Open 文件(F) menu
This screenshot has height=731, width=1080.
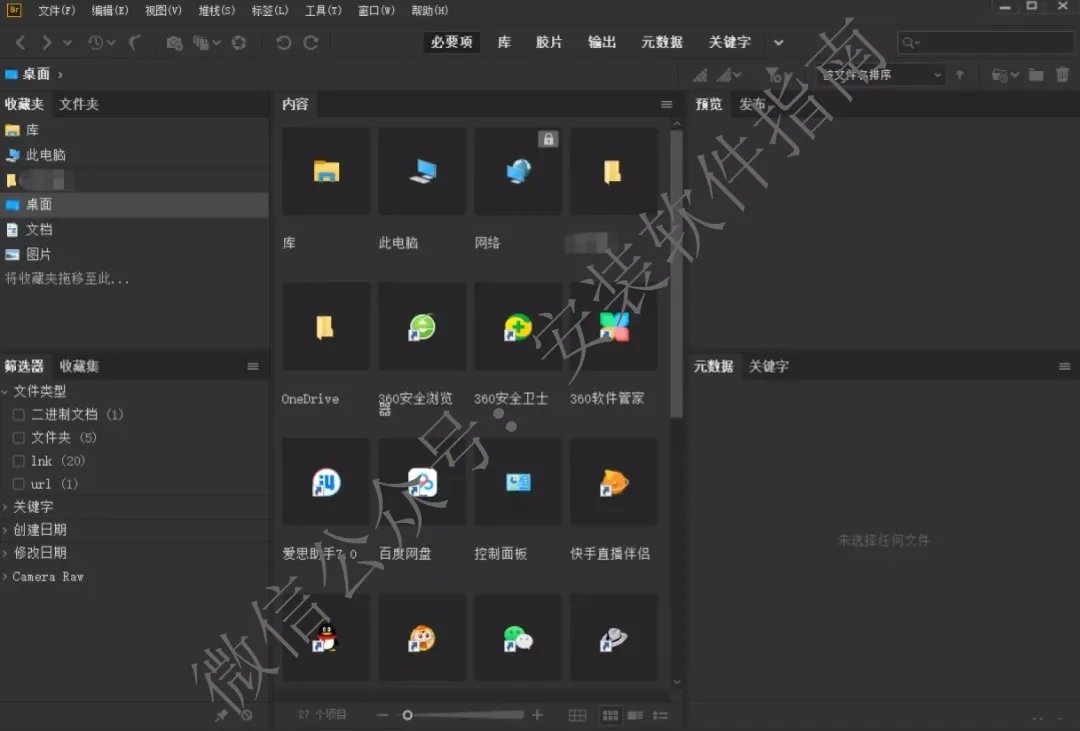[57, 10]
